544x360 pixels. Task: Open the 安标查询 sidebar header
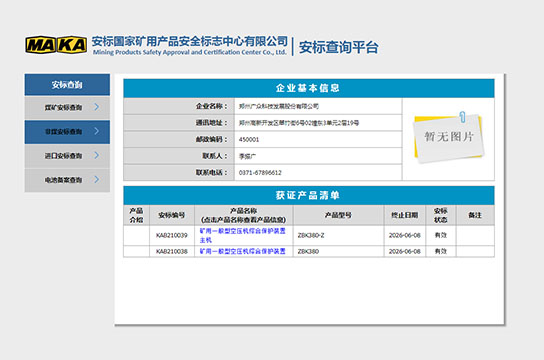pyautogui.click(x=67, y=84)
